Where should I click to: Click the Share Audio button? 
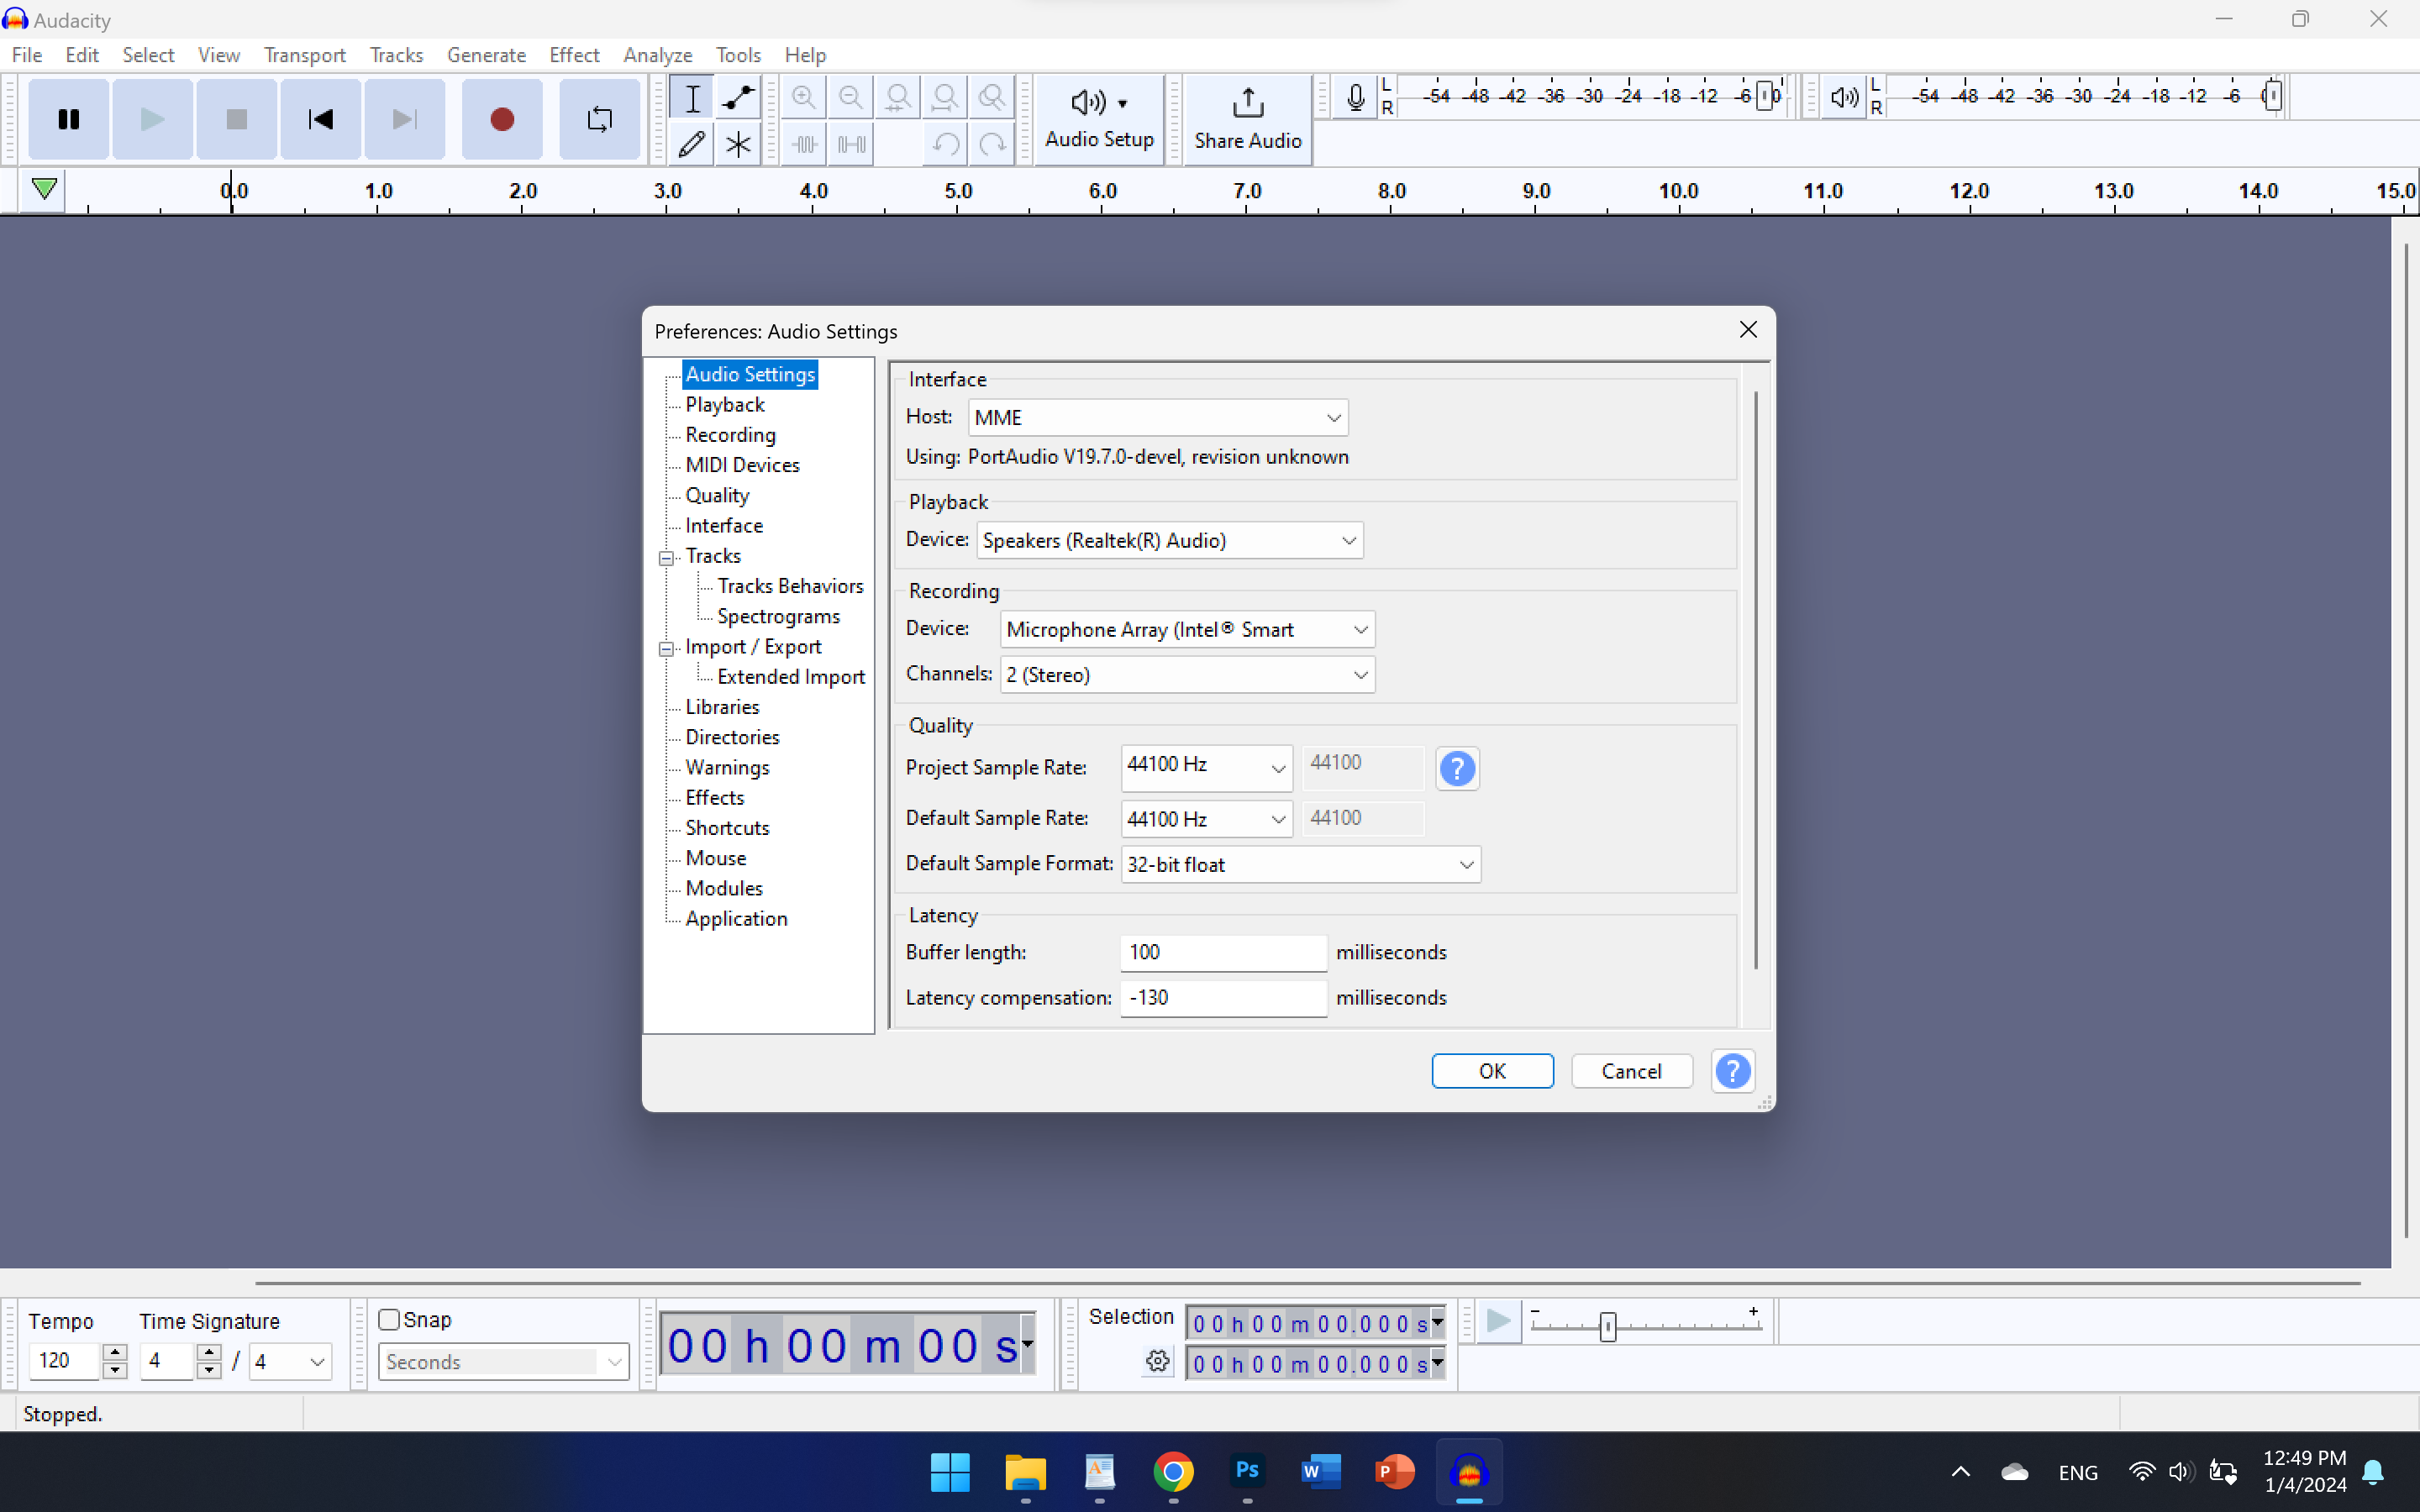click(x=1248, y=119)
